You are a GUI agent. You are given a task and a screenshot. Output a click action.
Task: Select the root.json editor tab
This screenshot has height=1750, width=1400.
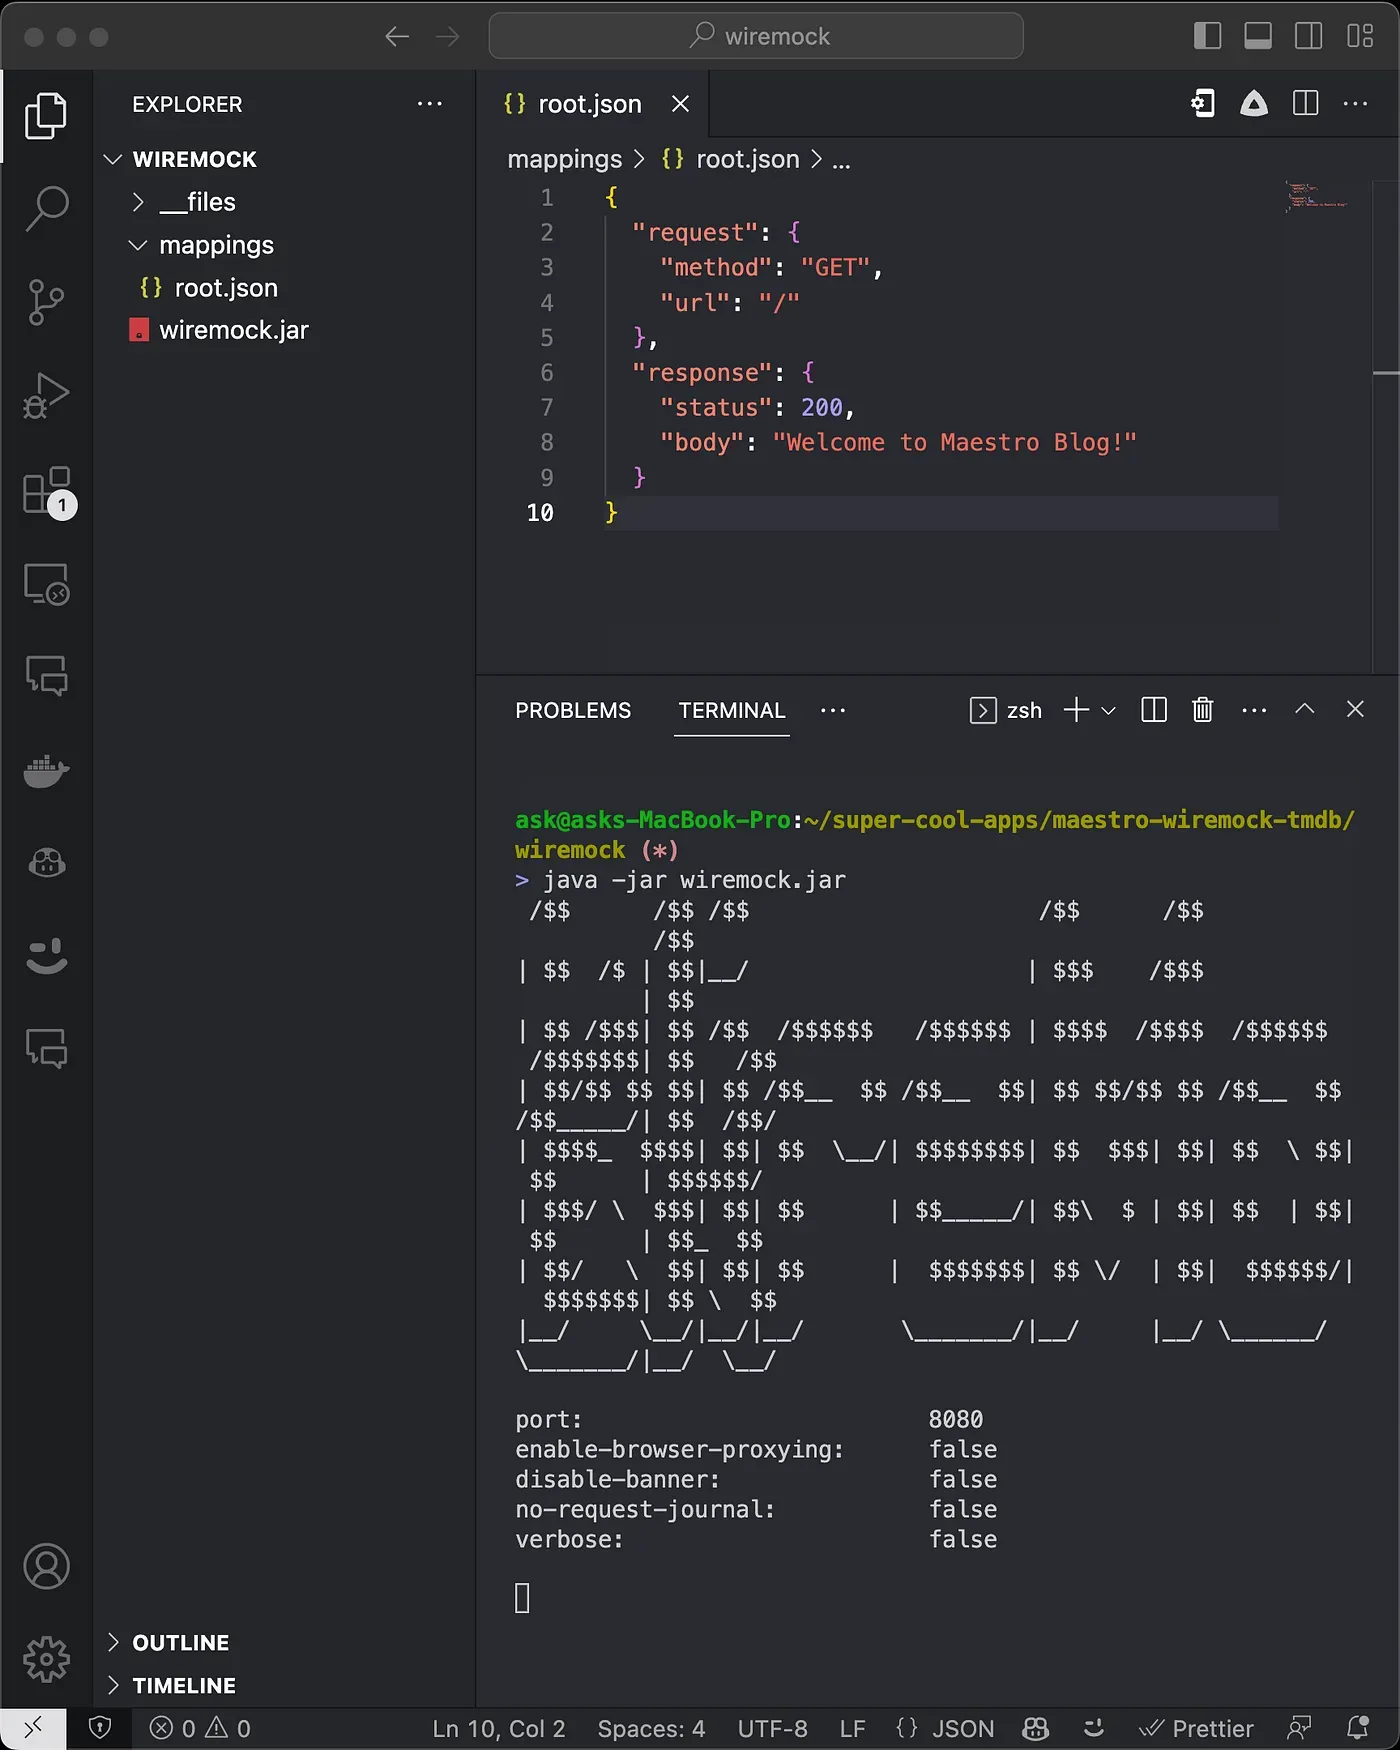(x=589, y=104)
